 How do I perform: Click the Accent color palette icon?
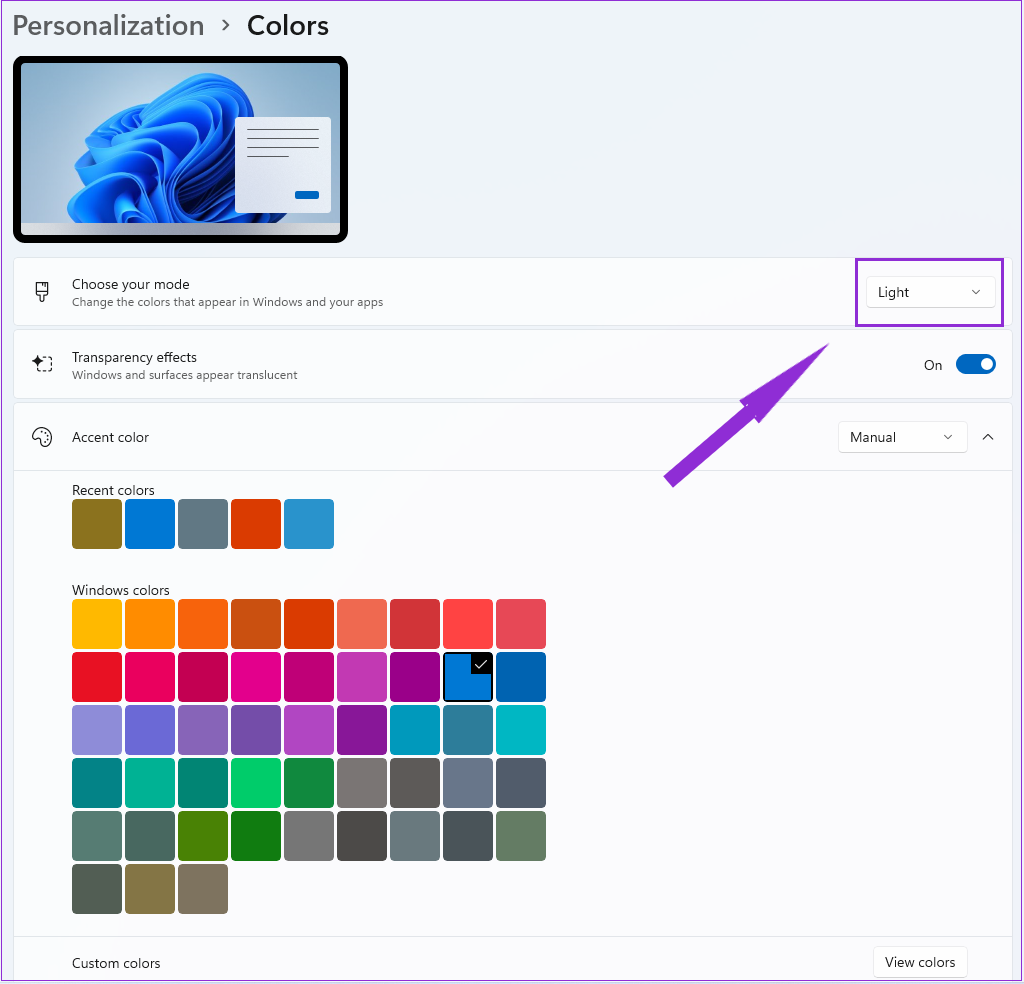click(41, 437)
